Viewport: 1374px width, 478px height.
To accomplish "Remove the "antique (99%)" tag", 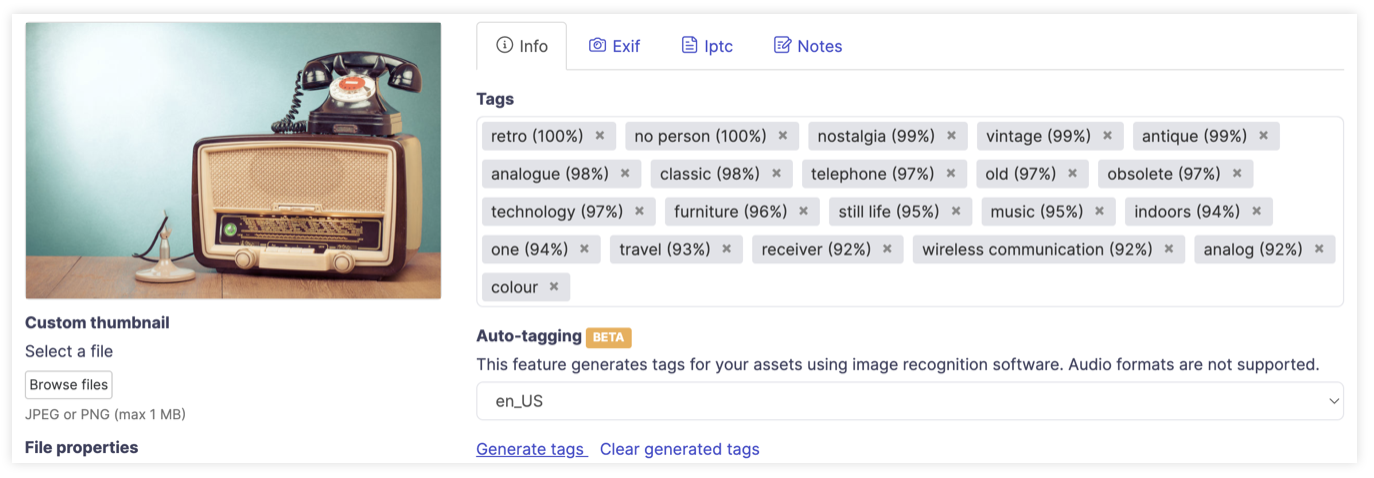I will [x=1264, y=136].
